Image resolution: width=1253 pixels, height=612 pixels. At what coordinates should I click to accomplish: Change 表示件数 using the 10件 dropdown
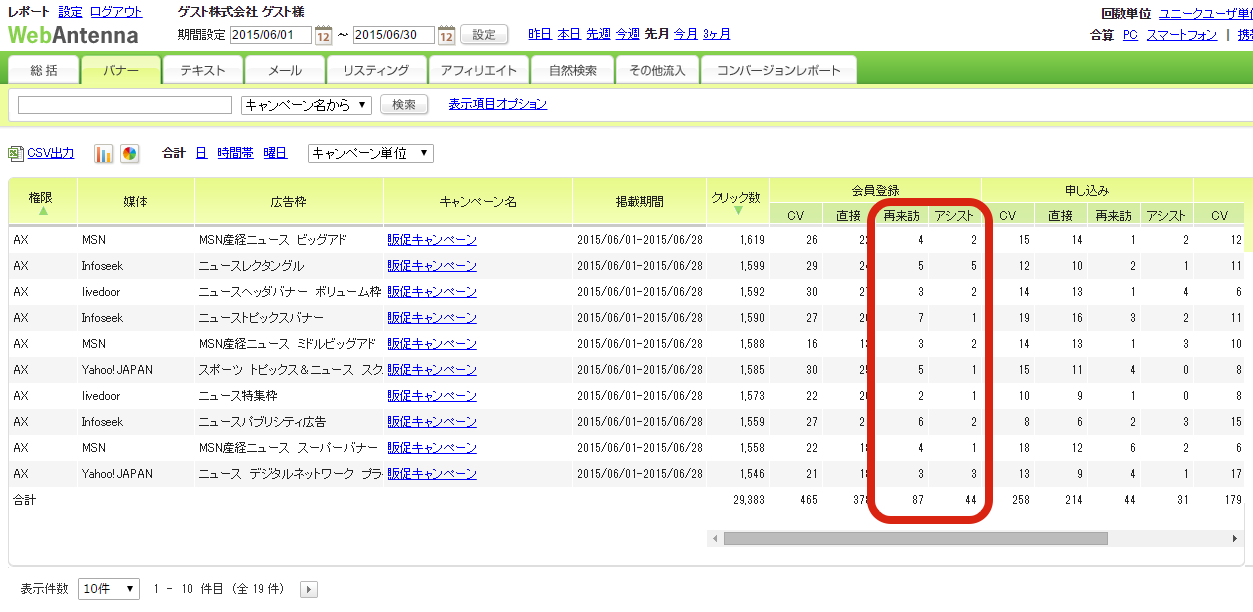[x=109, y=589]
